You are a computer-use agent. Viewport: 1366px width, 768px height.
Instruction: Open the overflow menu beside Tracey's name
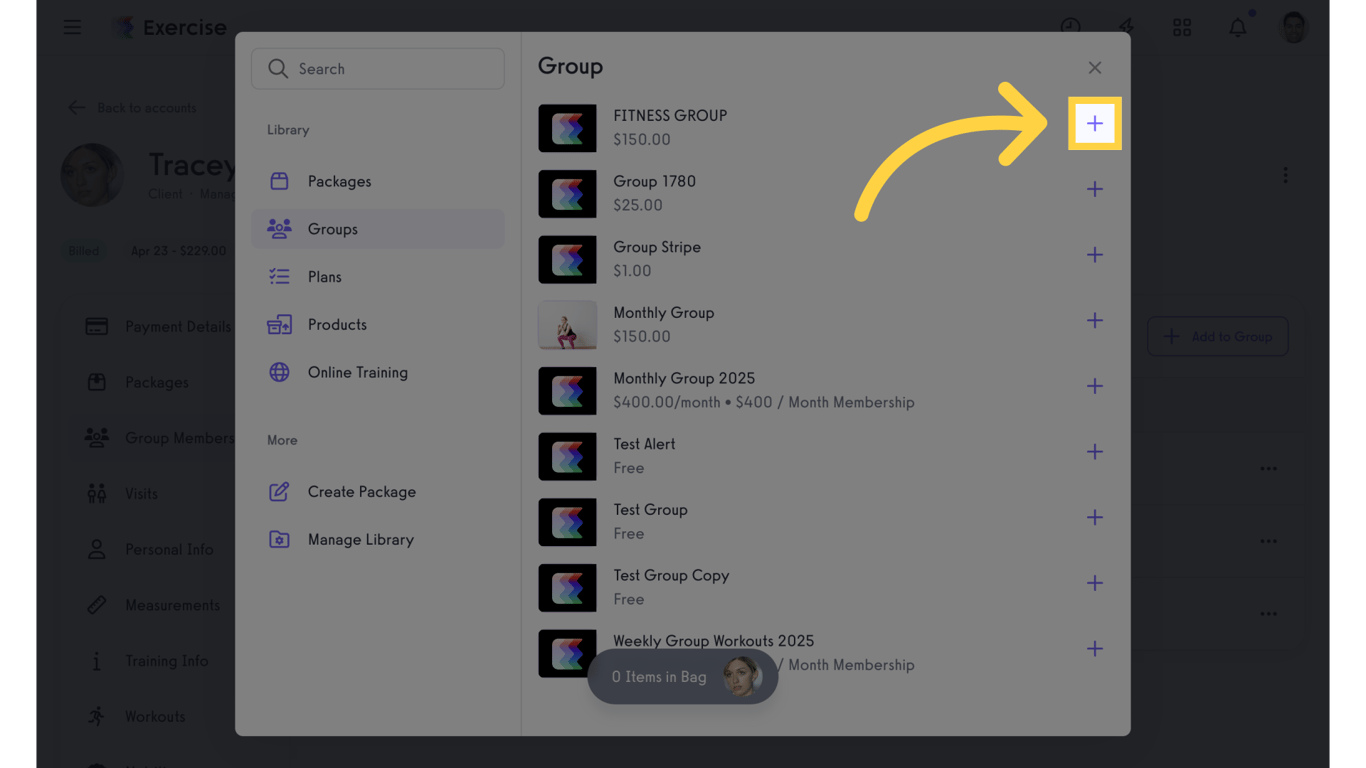(x=1285, y=175)
